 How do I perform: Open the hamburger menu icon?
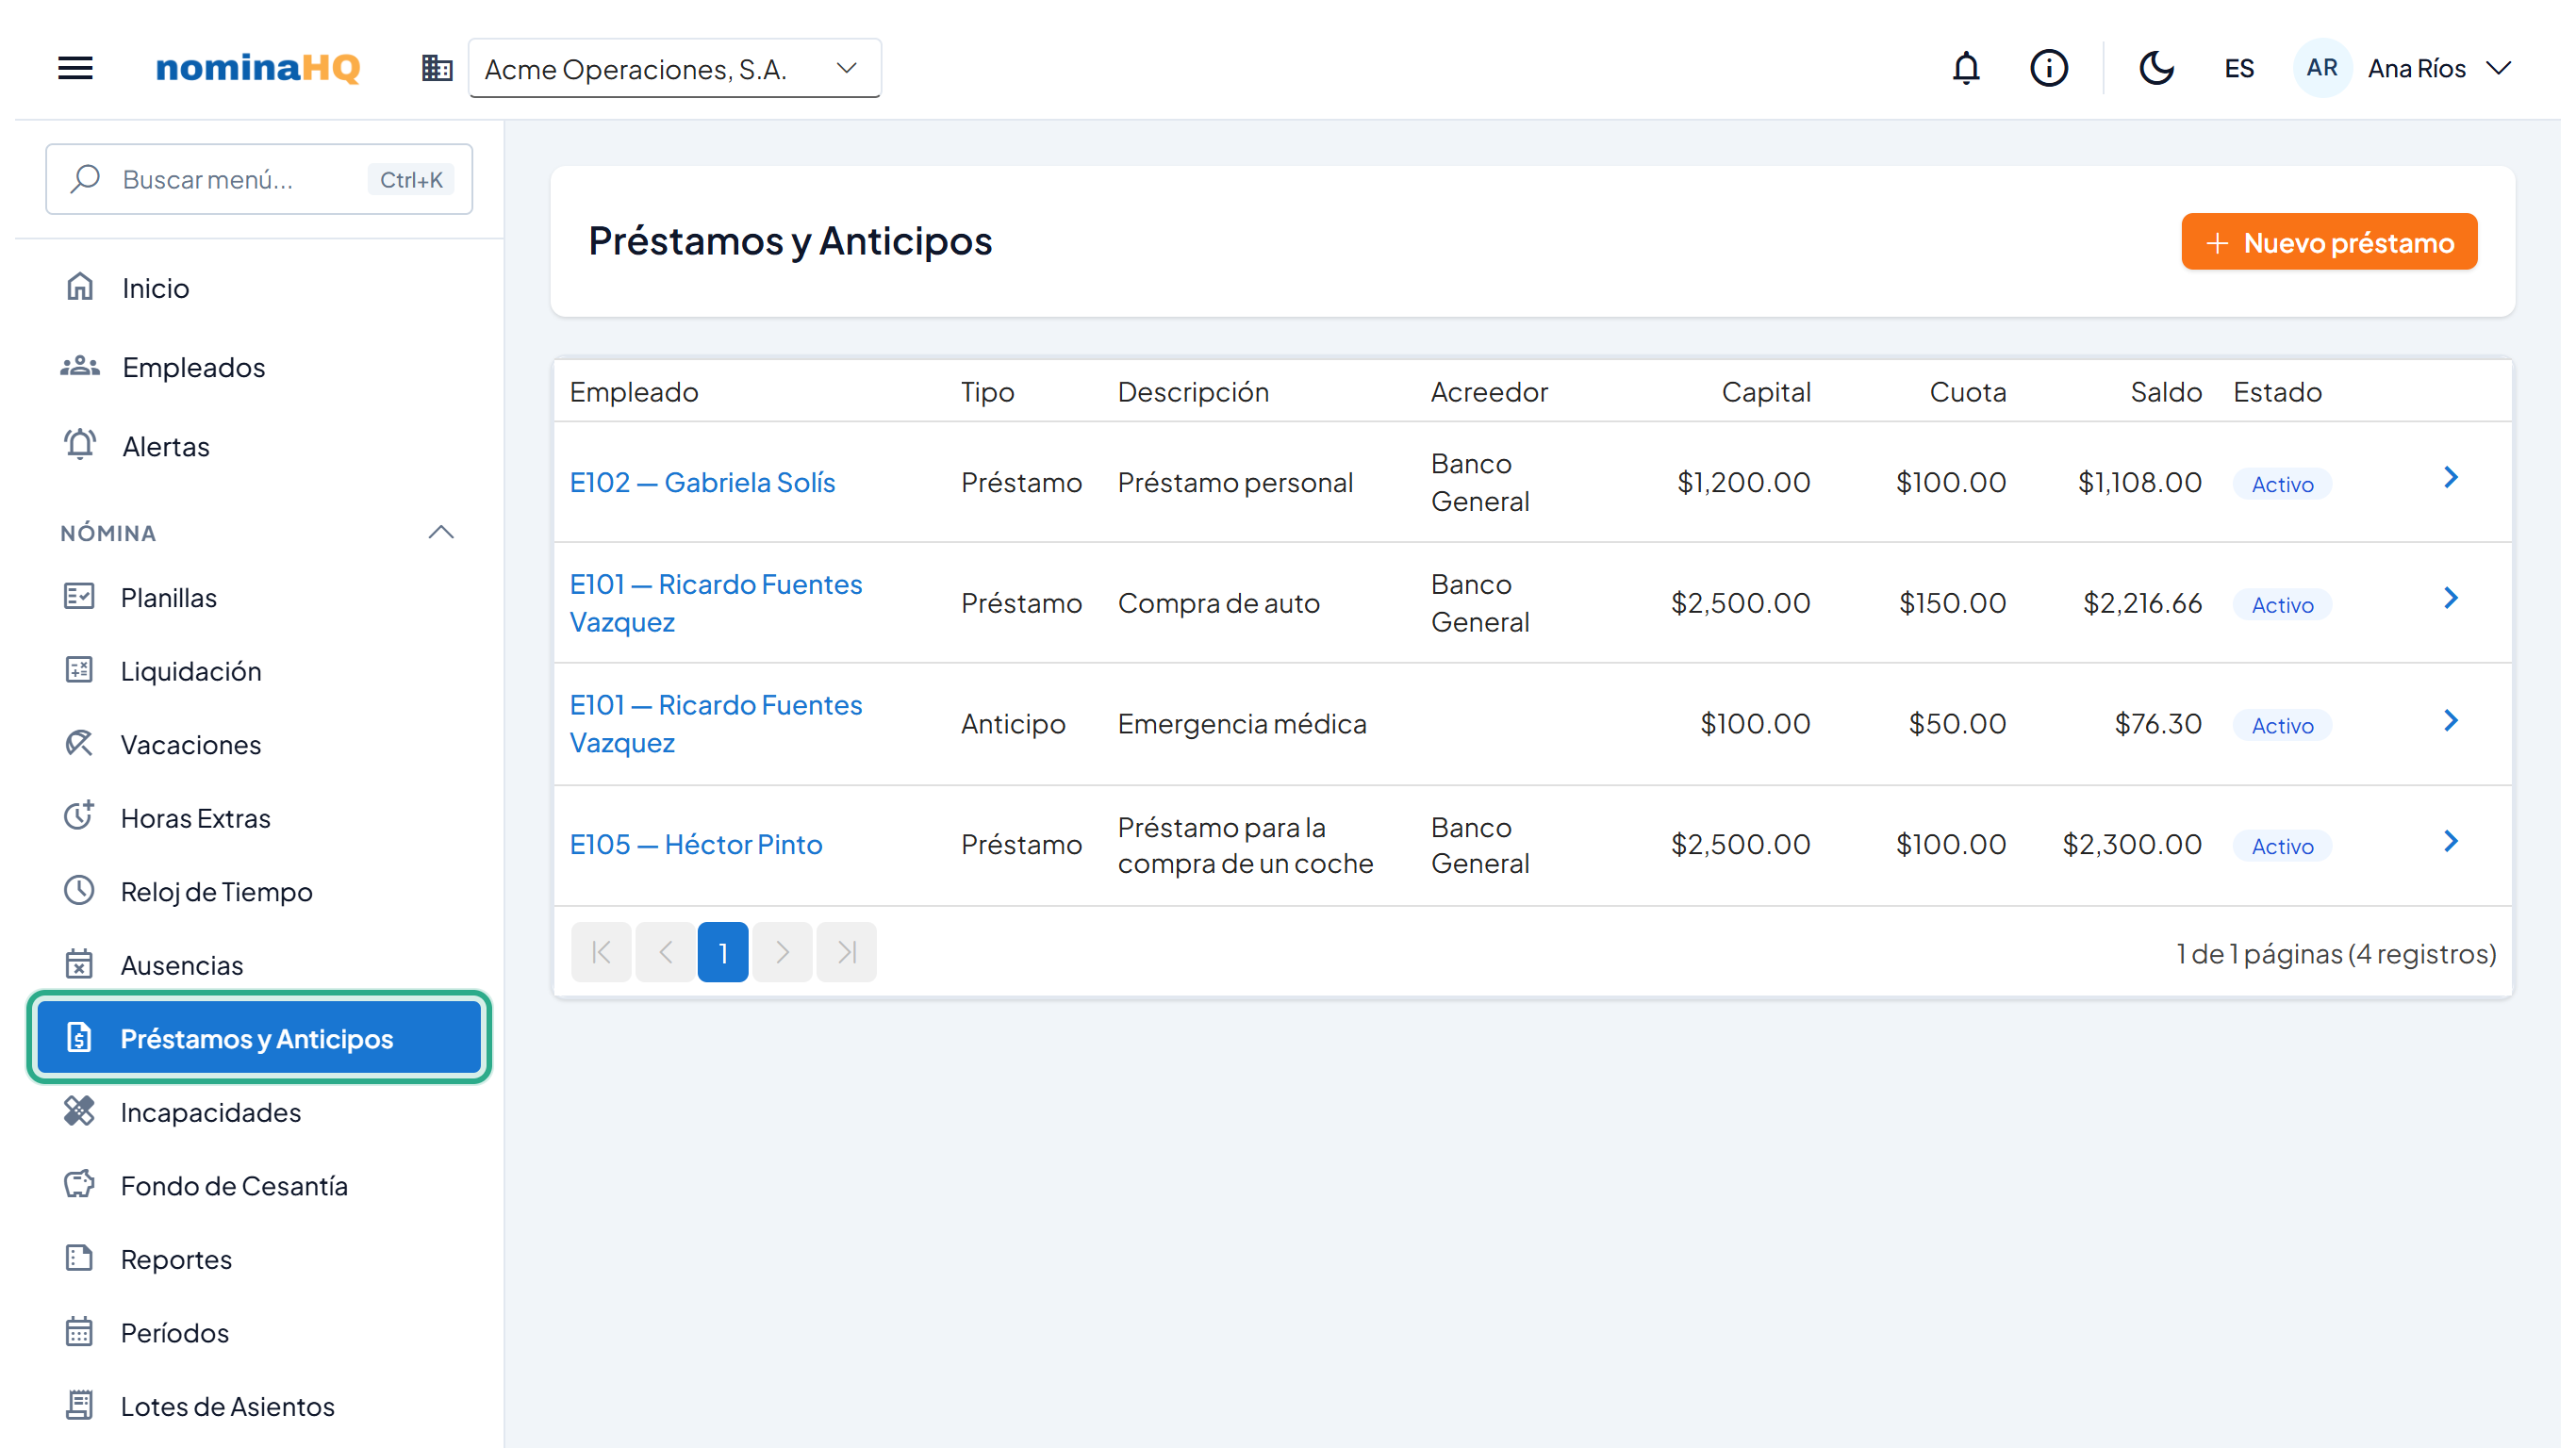coord(75,68)
